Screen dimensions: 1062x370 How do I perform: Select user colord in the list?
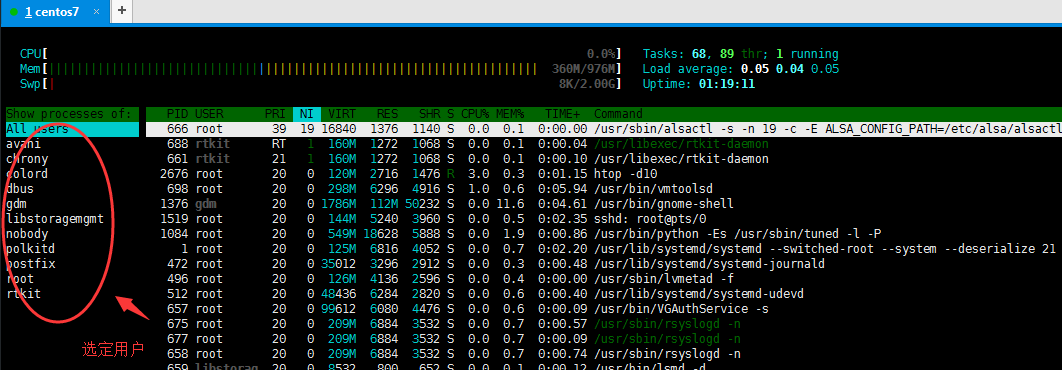(27, 173)
